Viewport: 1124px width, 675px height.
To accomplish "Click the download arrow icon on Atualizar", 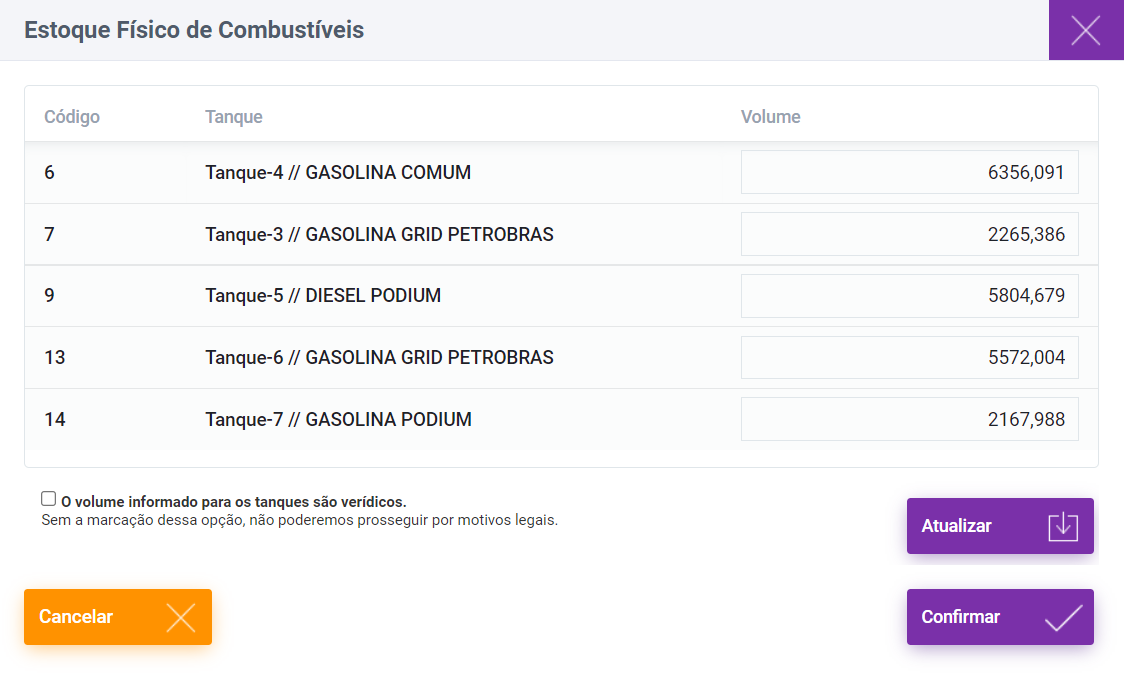I will 1062,526.
